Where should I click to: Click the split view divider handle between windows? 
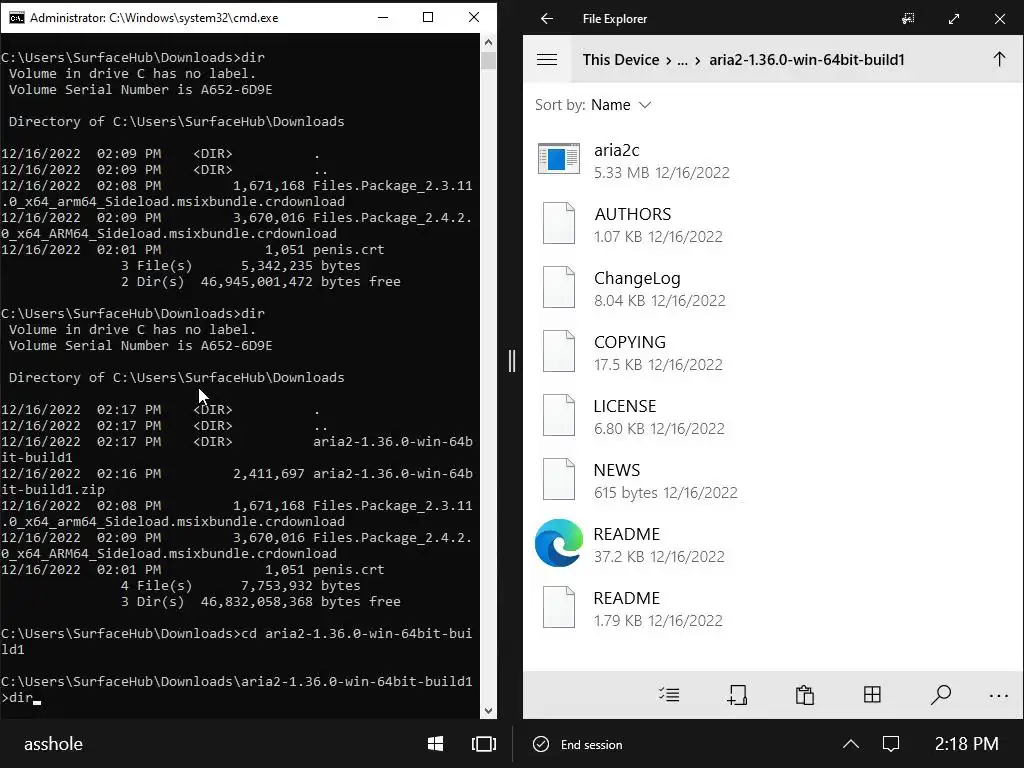point(511,360)
